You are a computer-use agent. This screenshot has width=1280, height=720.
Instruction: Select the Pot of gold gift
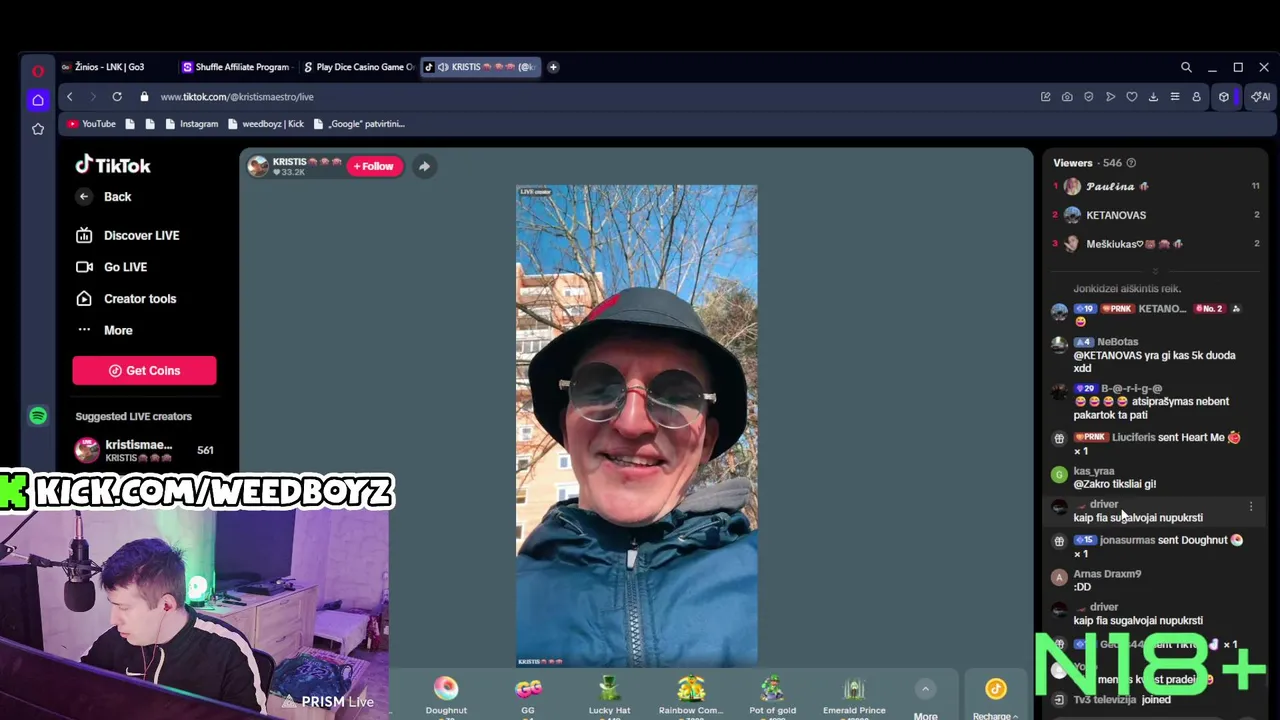772,696
